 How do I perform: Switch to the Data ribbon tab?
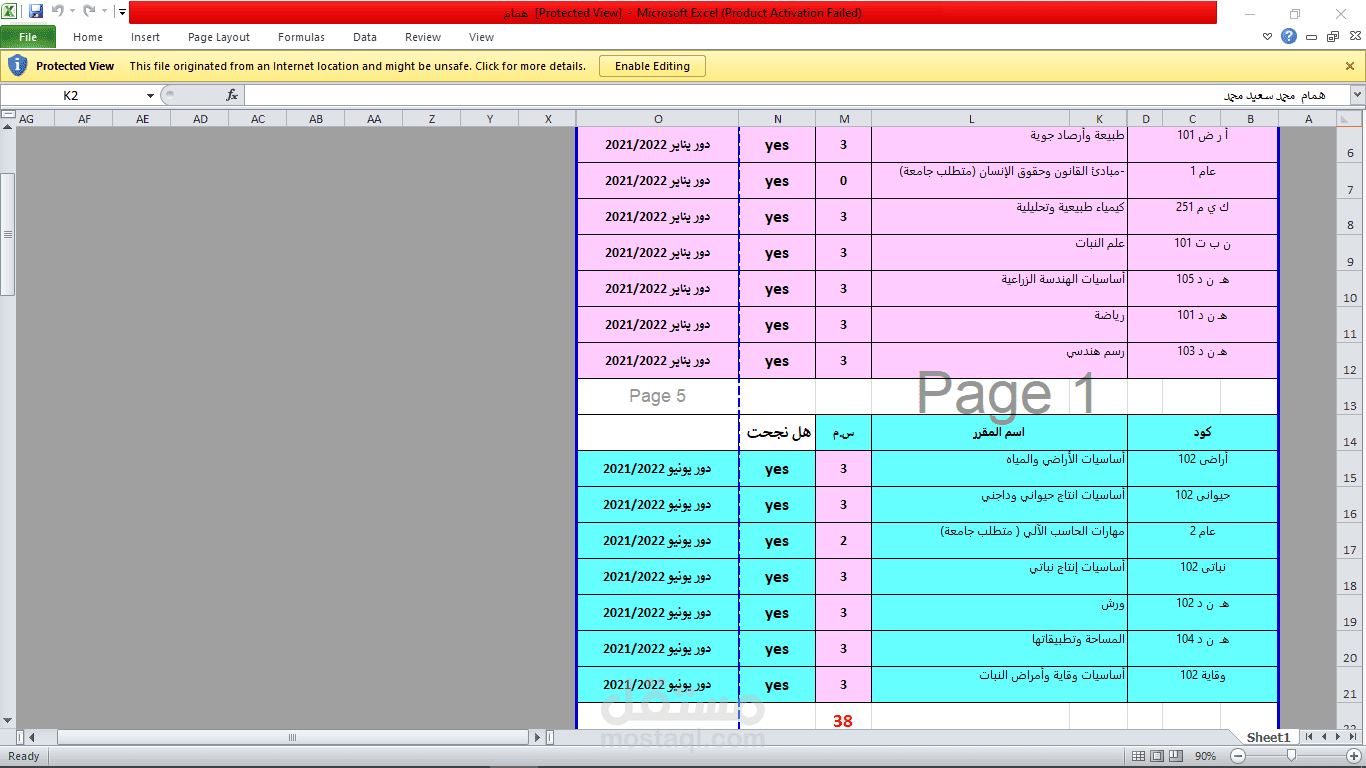tap(365, 37)
